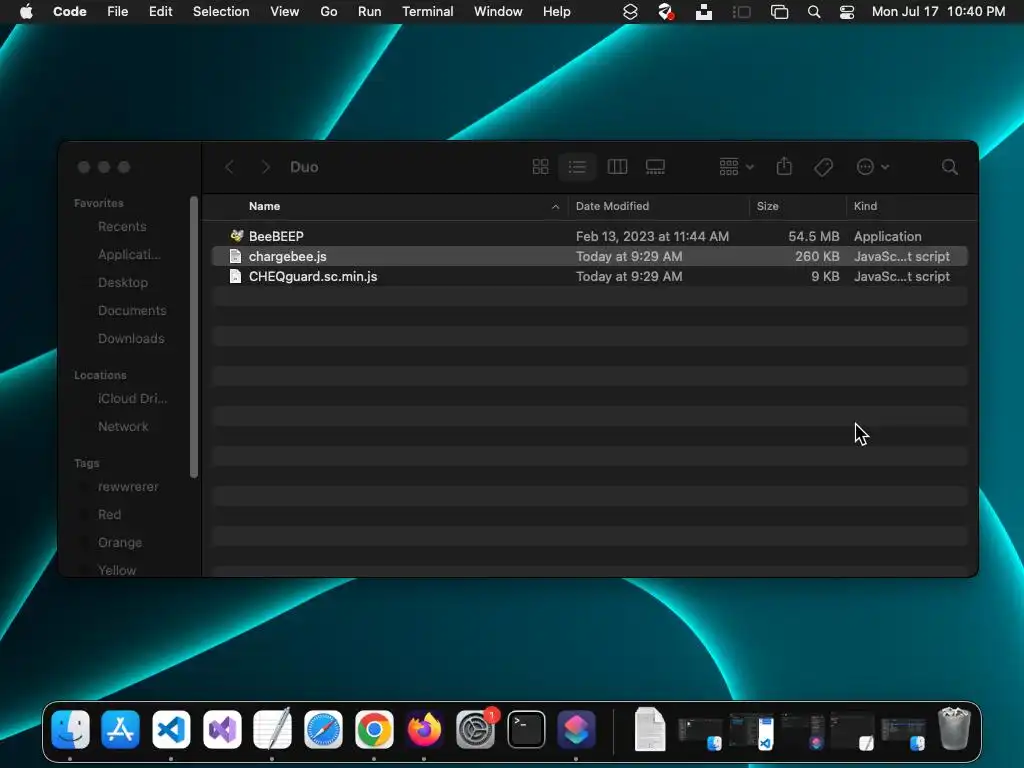Open Control Center in menu bar
The image size is (1024, 768).
coord(846,12)
